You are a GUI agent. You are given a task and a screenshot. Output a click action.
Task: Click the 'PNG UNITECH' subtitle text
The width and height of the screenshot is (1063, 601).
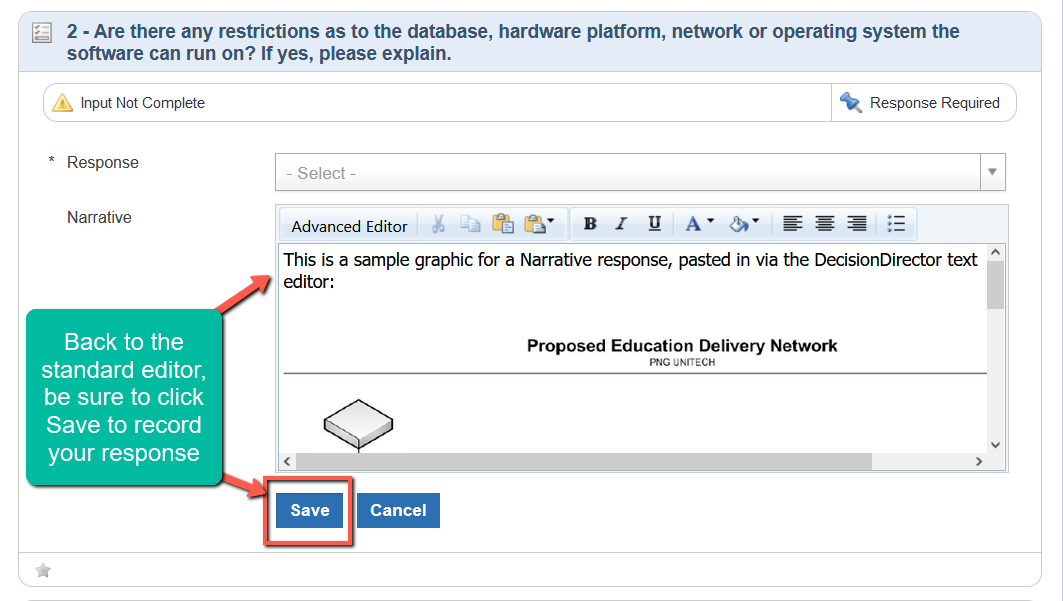point(682,362)
